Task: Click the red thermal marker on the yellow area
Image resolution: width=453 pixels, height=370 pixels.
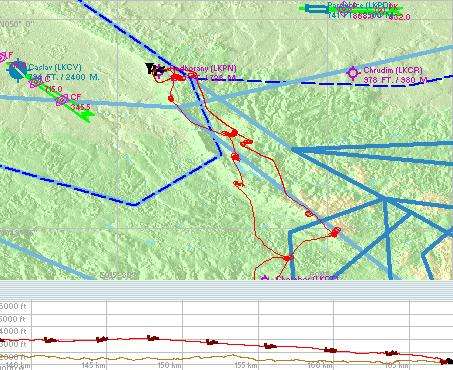Action: click(335, 232)
